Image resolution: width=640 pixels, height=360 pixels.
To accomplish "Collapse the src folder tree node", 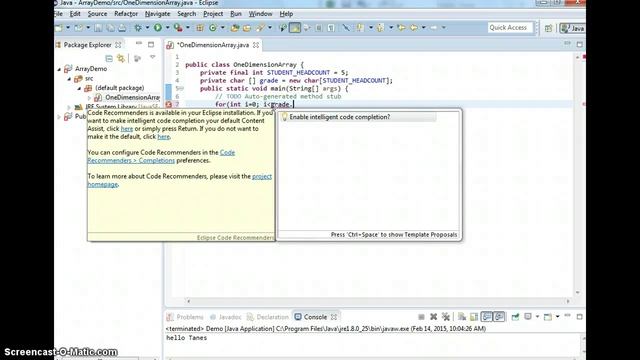I will coord(69,78).
